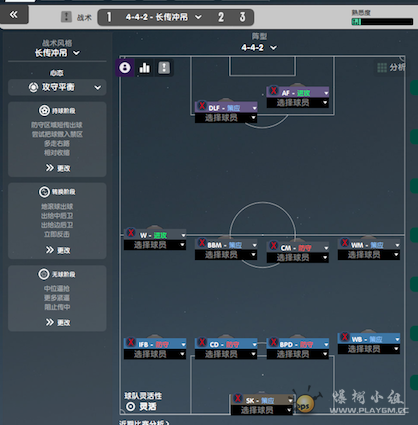Select tactic slot 1
This screenshot has width=418, height=425.
[109, 17]
